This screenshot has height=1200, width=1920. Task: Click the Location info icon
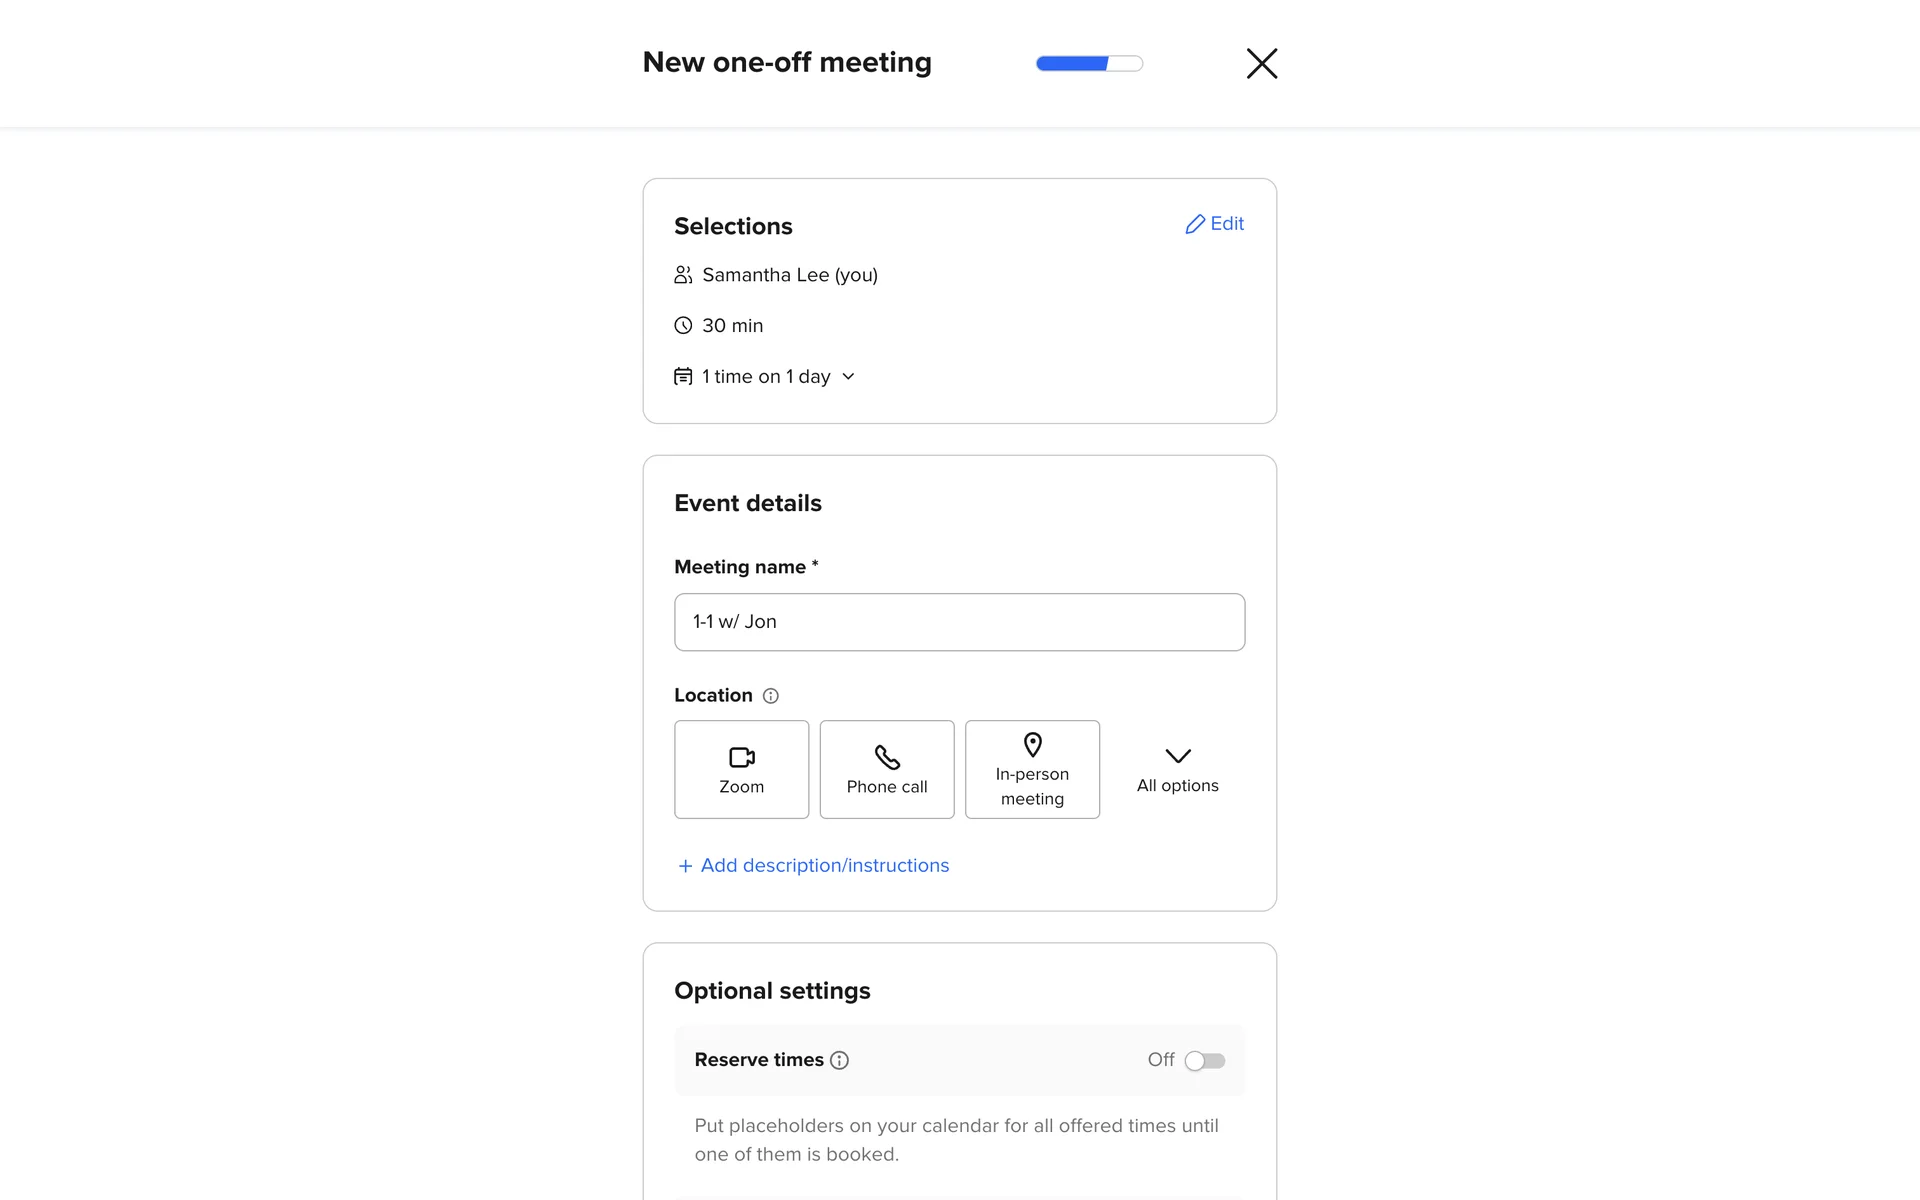(770, 696)
